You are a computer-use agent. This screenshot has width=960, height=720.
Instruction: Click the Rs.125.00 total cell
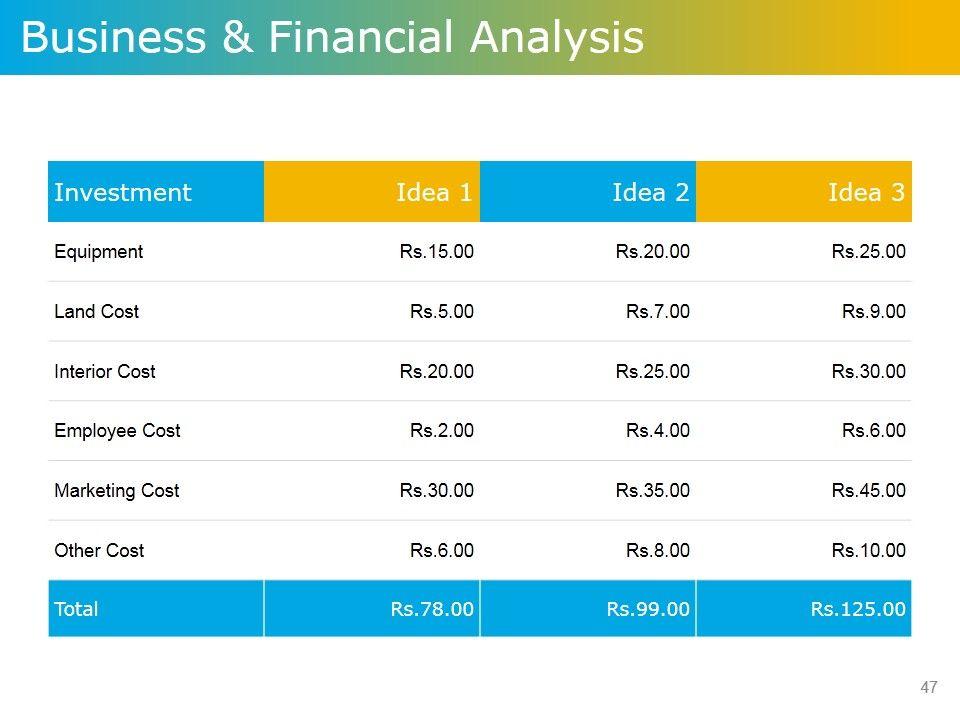858,608
